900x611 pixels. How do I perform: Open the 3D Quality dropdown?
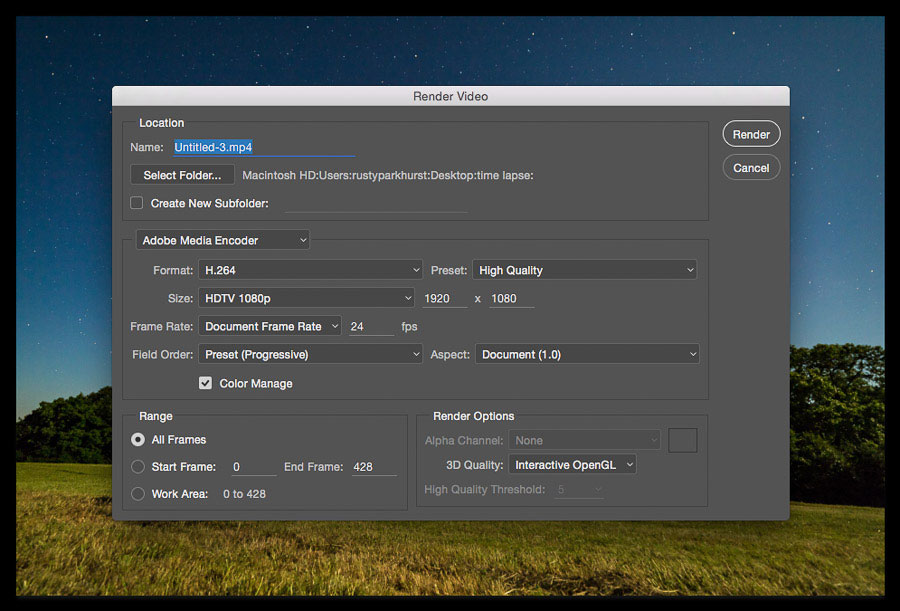point(572,465)
